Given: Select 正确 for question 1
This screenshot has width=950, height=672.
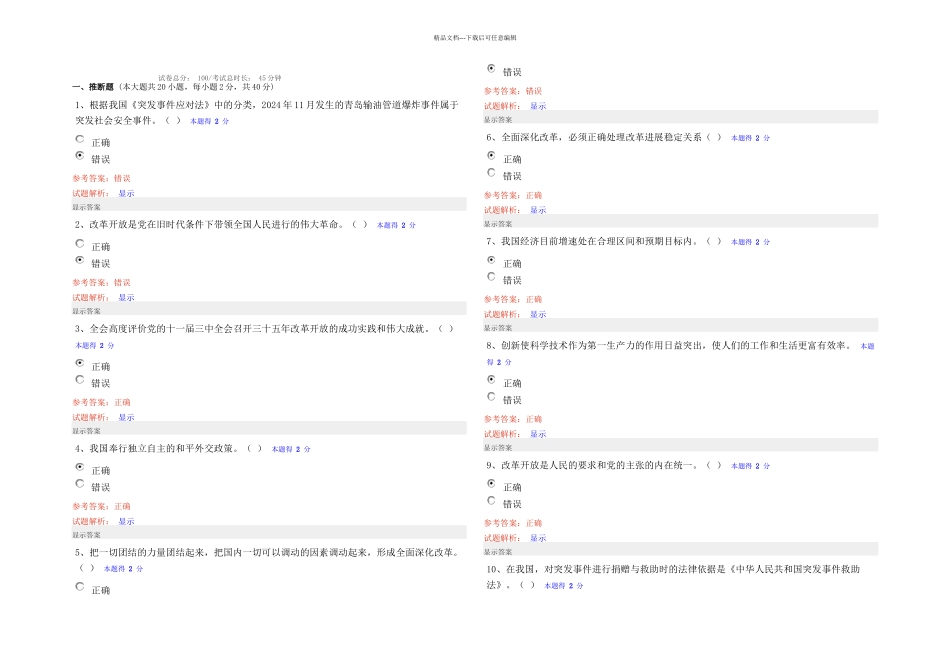Looking at the screenshot, I should [x=79, y=139].
